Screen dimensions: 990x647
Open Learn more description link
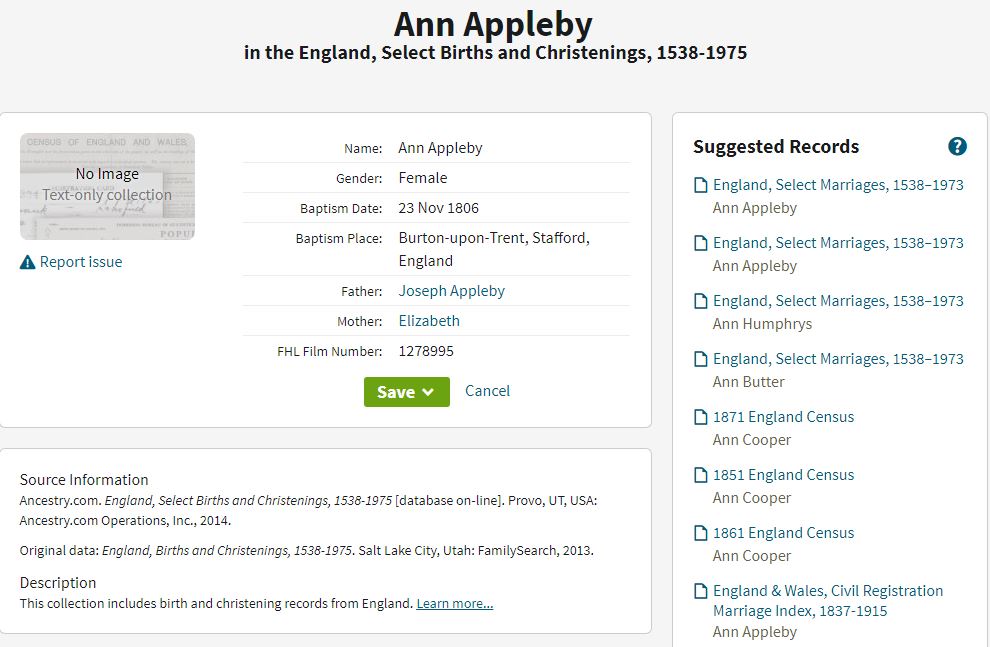(455, 603)
